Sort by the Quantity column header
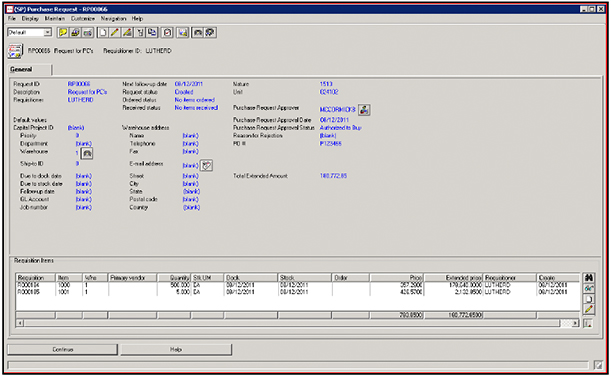This screenshot has width=611, height=377. pyautogui.click(x=174, y=278)
